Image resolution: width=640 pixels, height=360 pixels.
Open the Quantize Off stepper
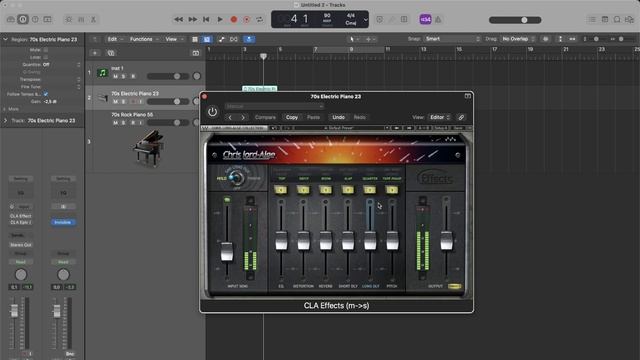coord(78,64)
